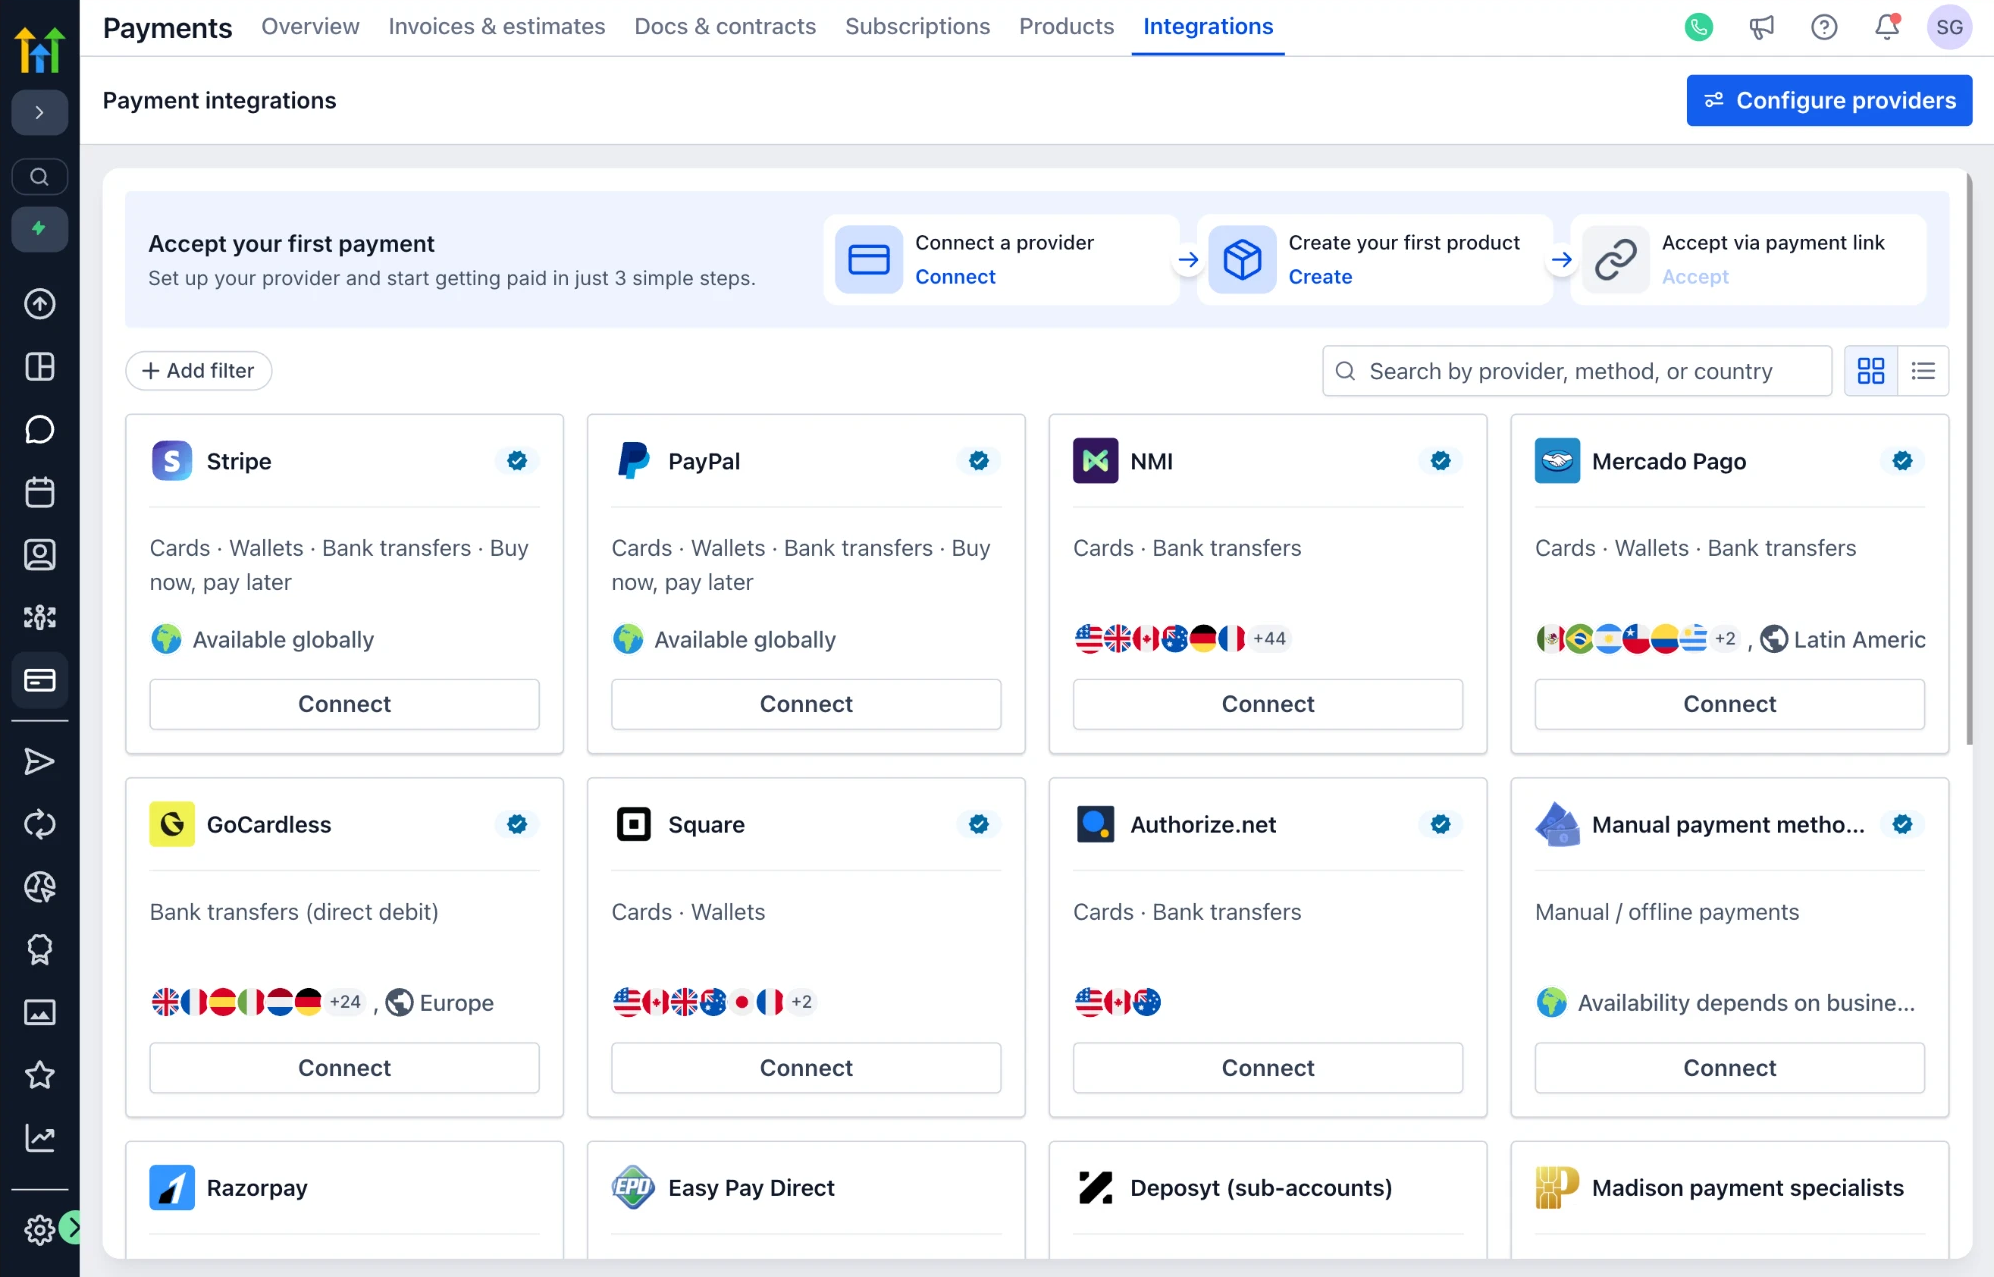Click the Madison payment specialists card title
Viewport: 1994px width, 1277px height.
pos(1748,1188)
